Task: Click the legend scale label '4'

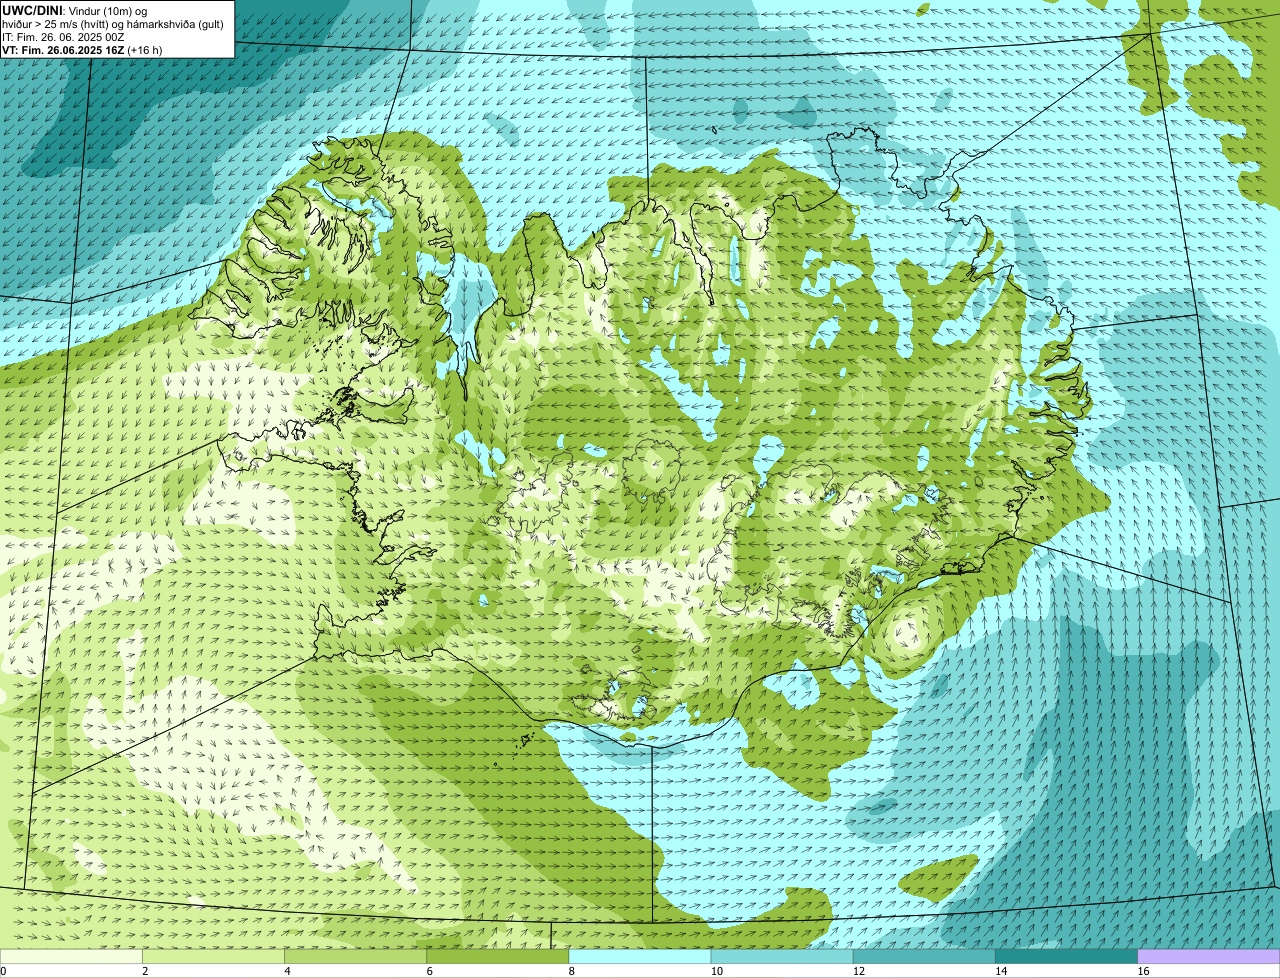Action: 287,971
